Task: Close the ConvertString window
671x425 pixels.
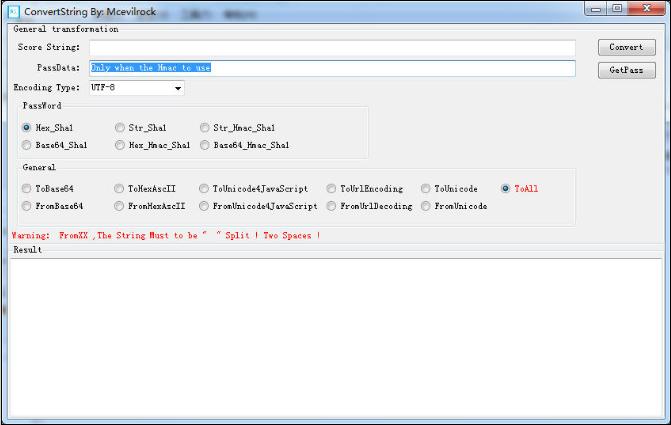Action: pos(647,9)
